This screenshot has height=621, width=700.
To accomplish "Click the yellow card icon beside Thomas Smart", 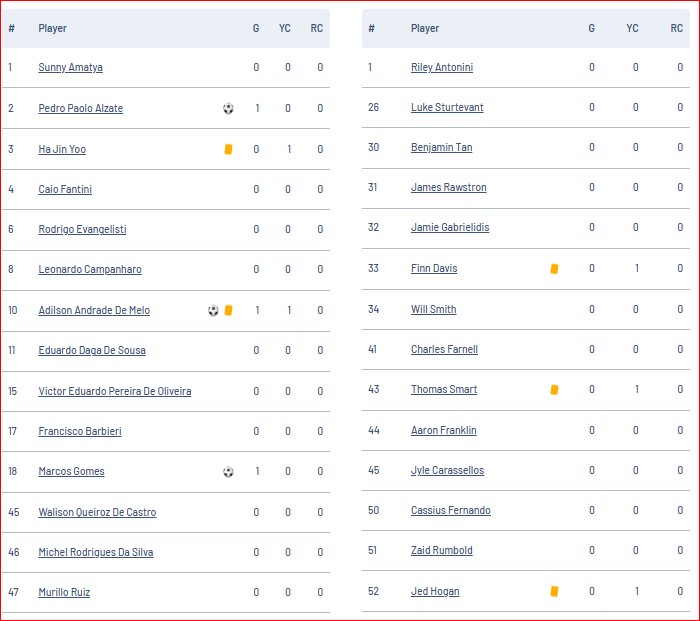I will (x=554, y=390).
